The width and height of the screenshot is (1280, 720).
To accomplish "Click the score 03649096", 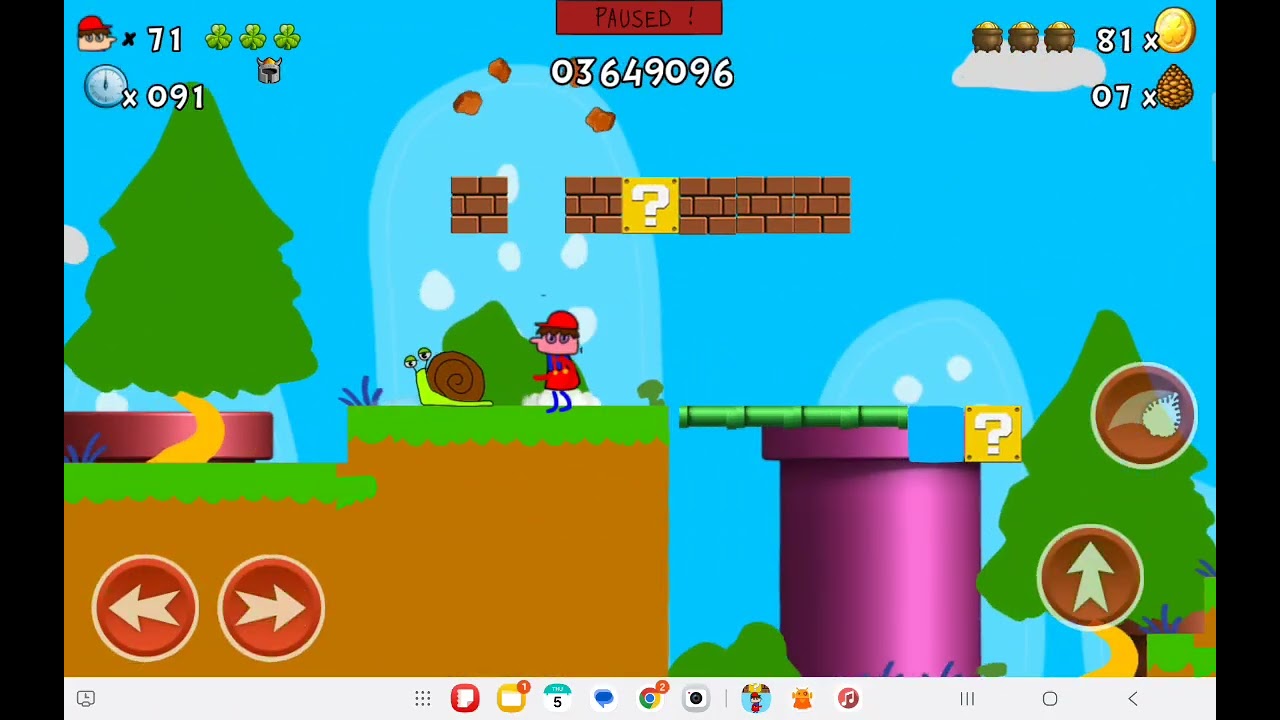I will click(x=641, y=73).
